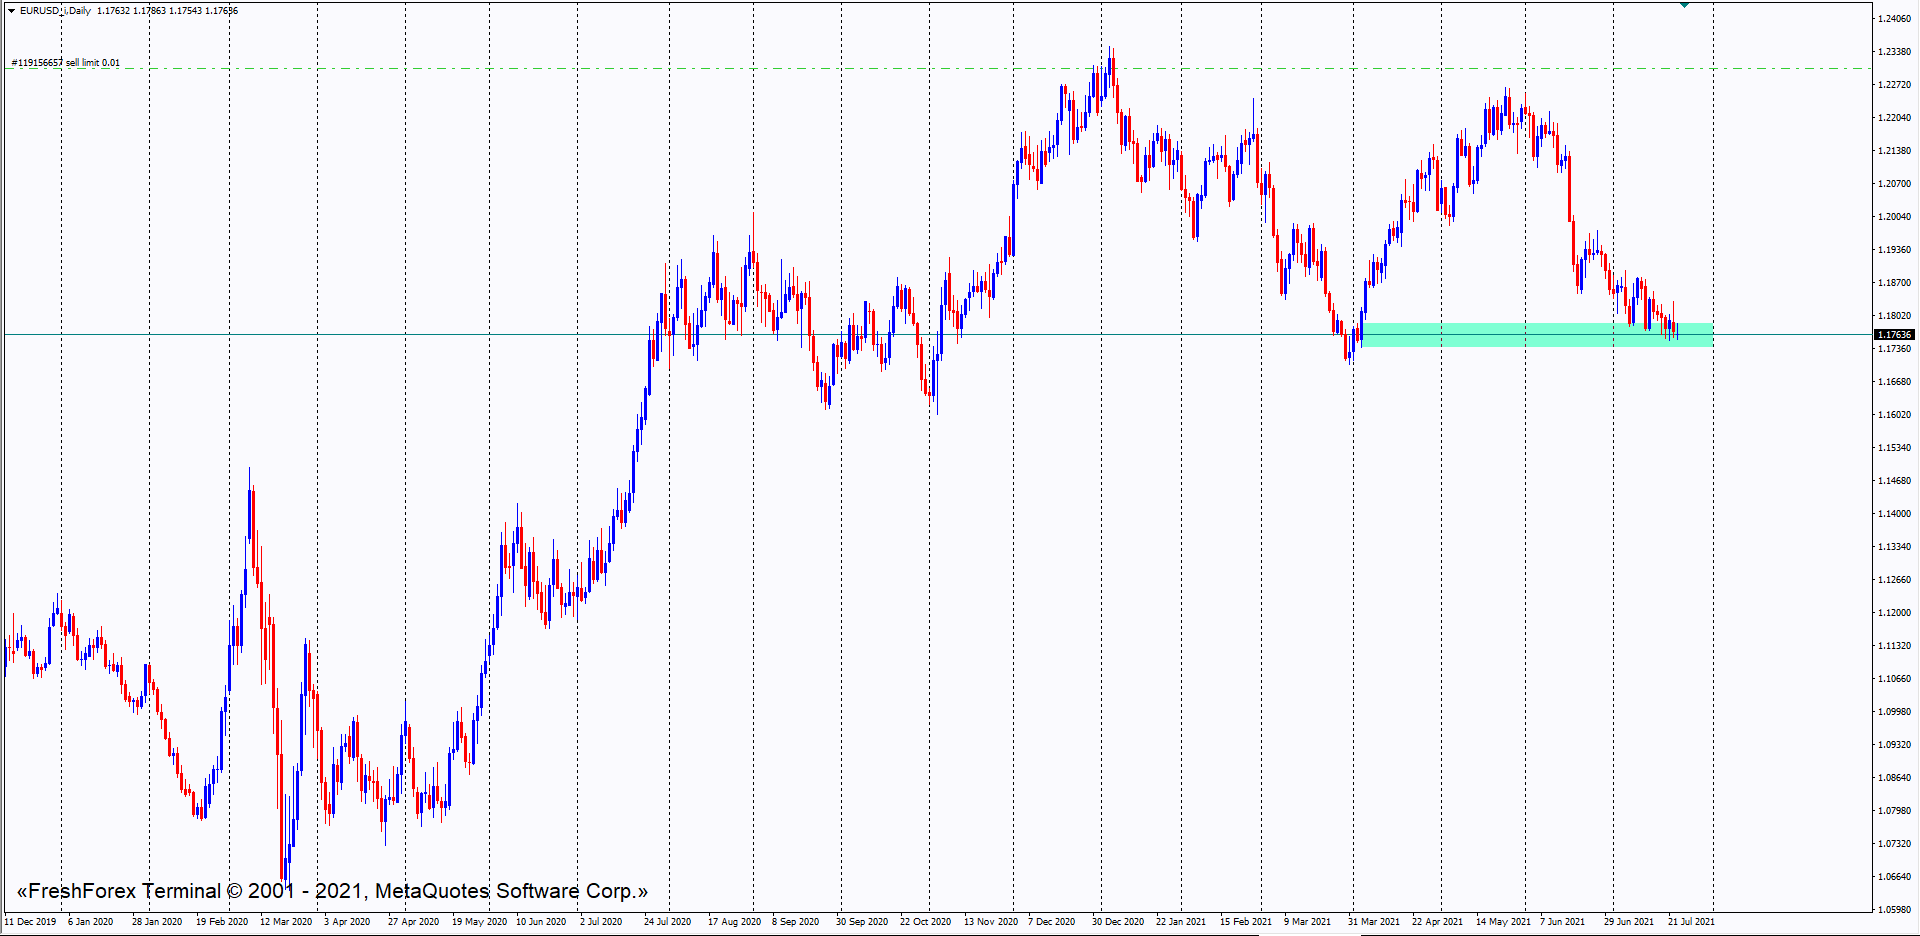This screenshot has width=1920, height=936.
Task: Click the 21 Jul 2021 date label
Action: point(1690,922)
